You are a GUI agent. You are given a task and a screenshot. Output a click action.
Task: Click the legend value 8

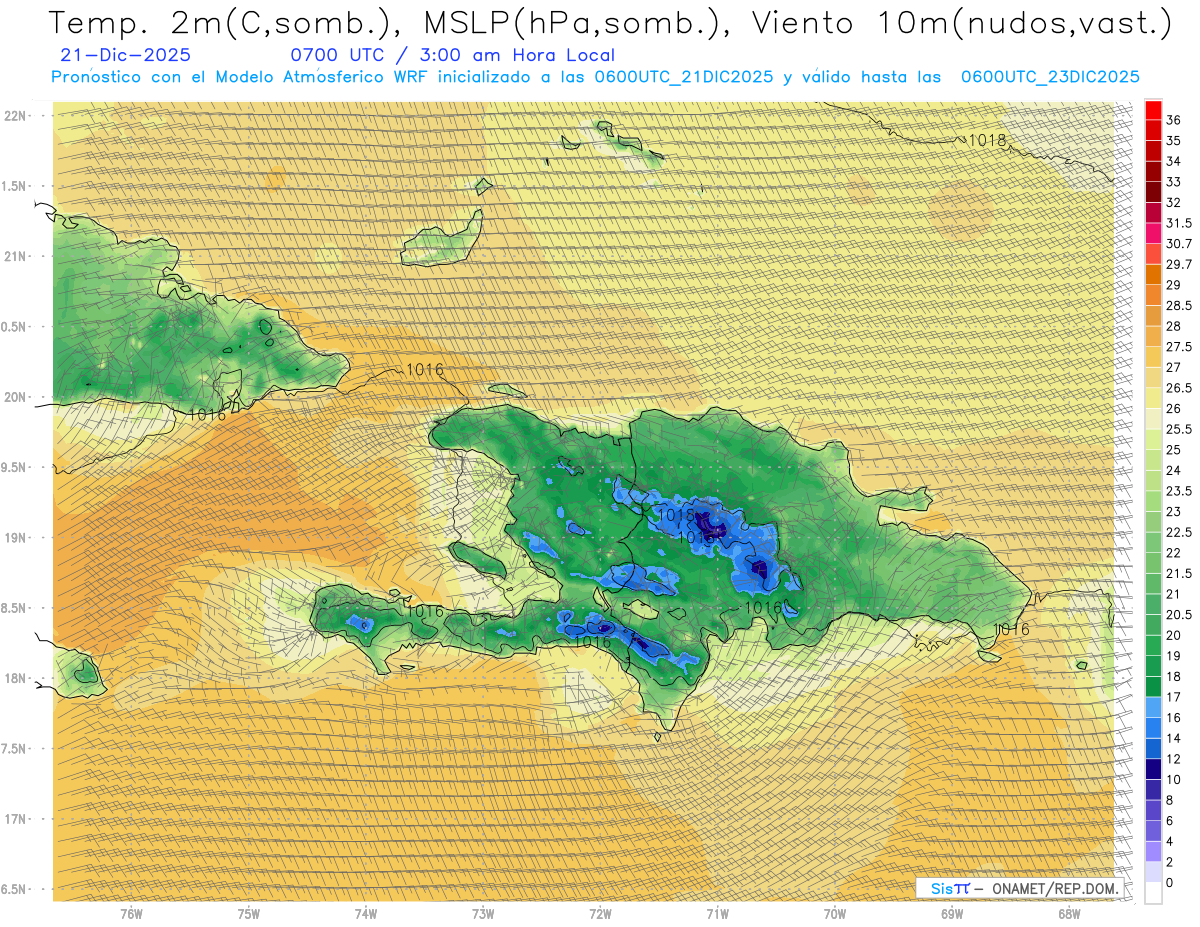tap(1170, 801)
